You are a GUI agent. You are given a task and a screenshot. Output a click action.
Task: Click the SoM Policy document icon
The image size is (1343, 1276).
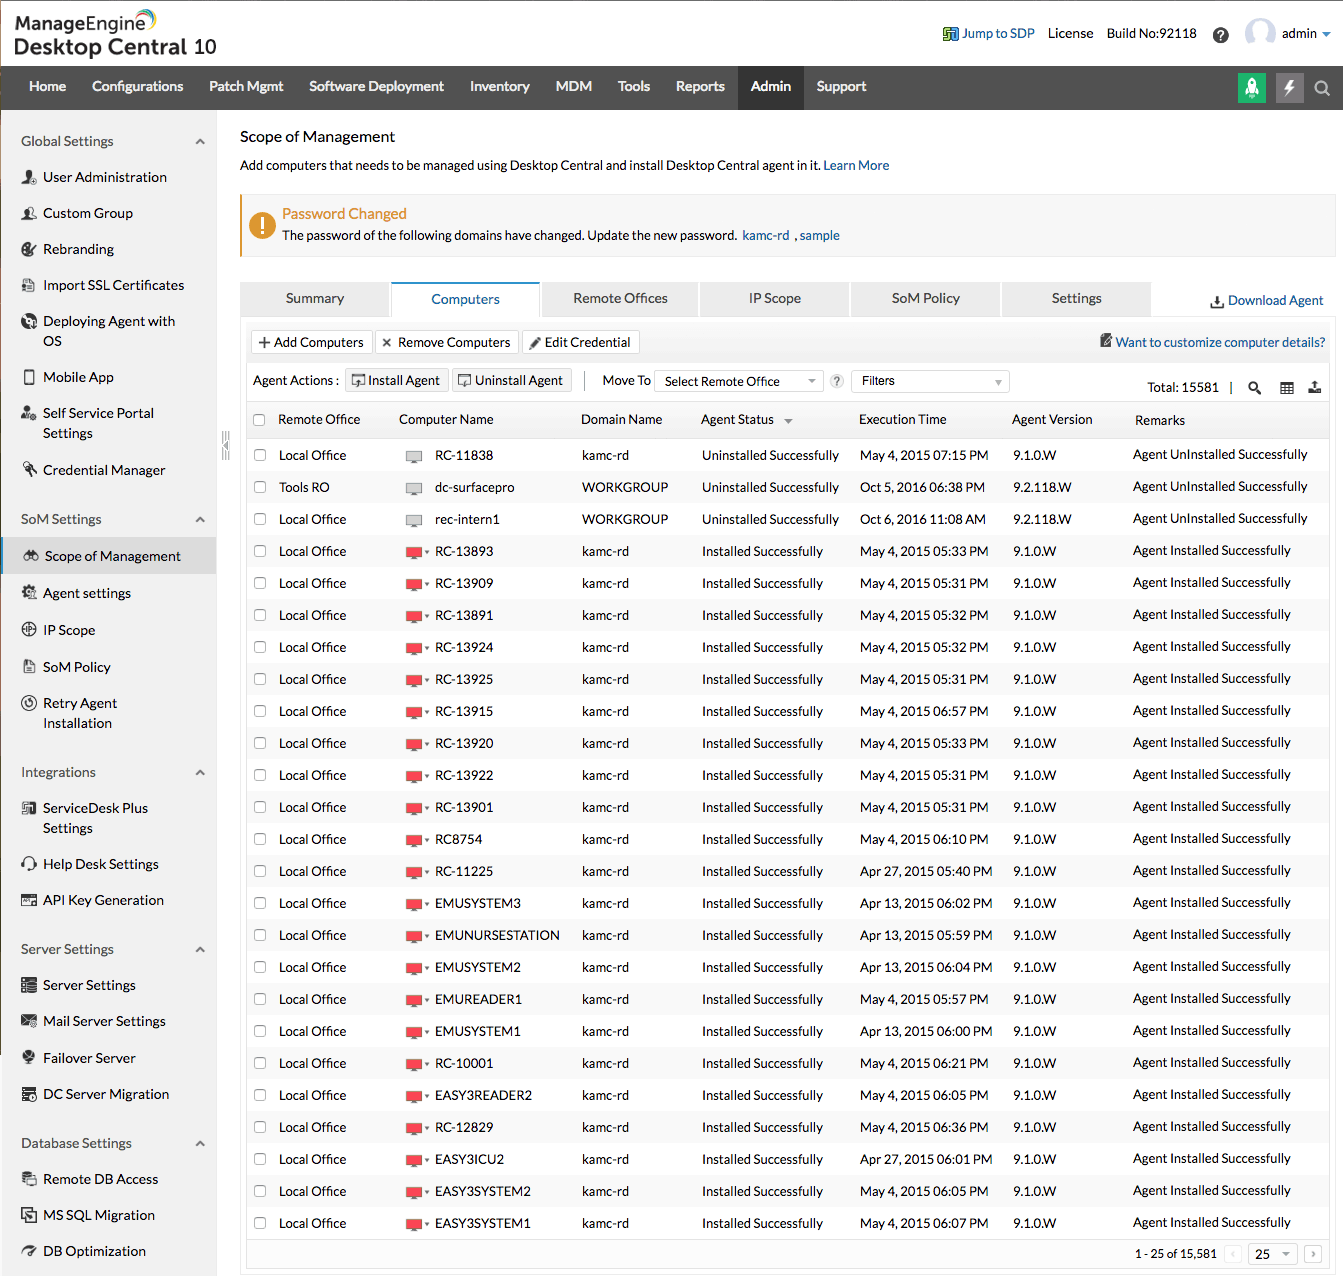[29, 666]
